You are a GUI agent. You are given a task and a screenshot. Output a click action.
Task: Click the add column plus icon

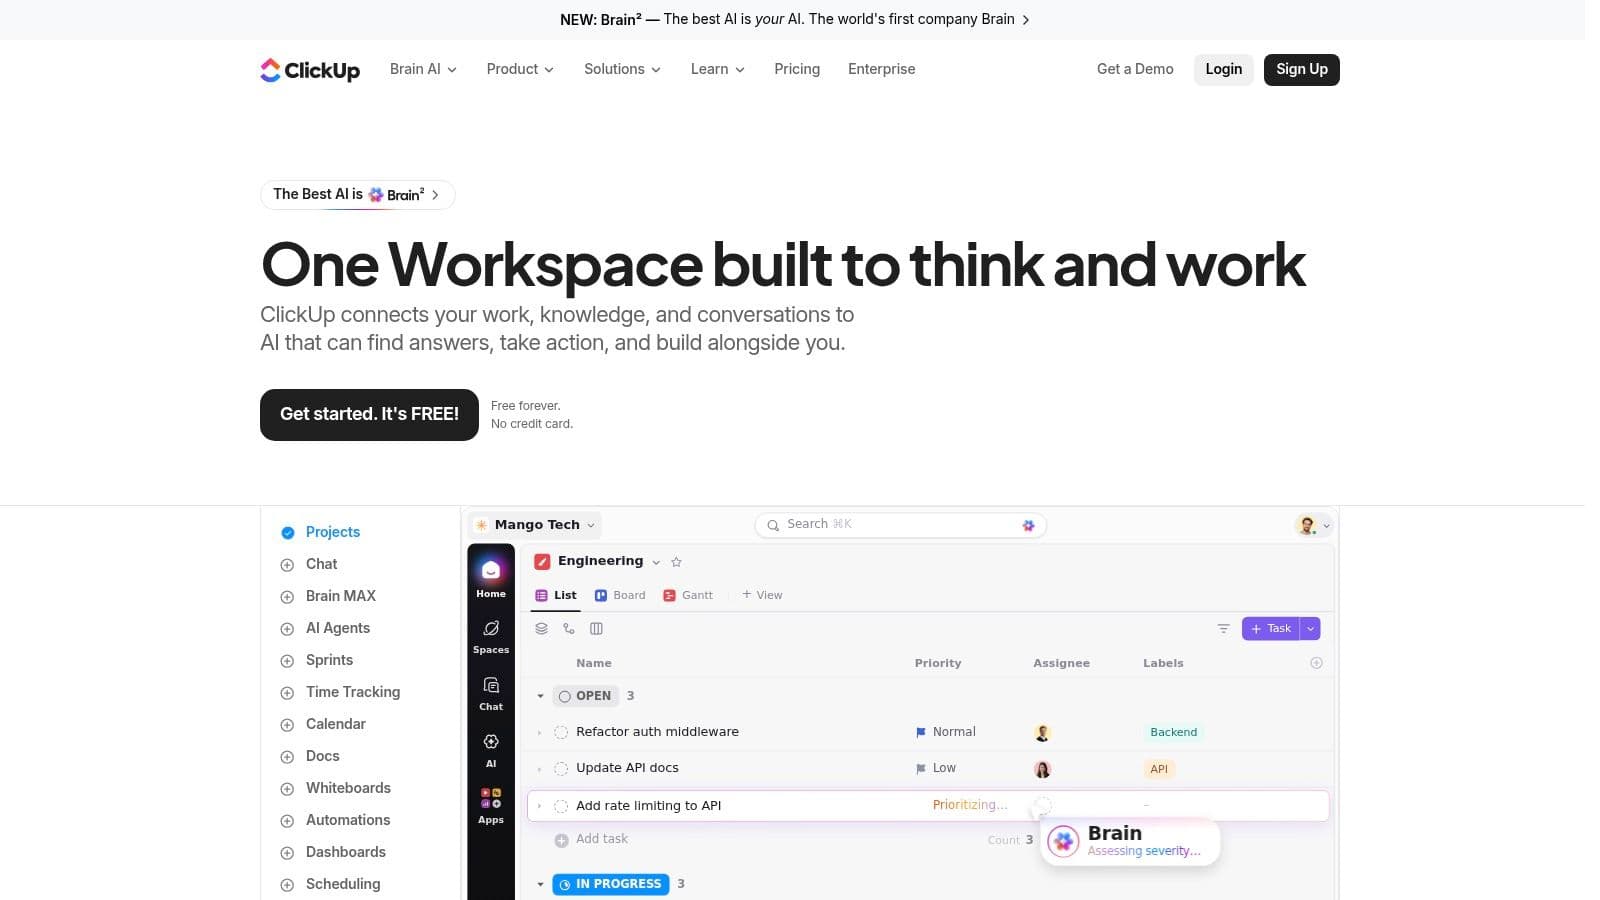pyautogui.click(x=1316, y=663)
